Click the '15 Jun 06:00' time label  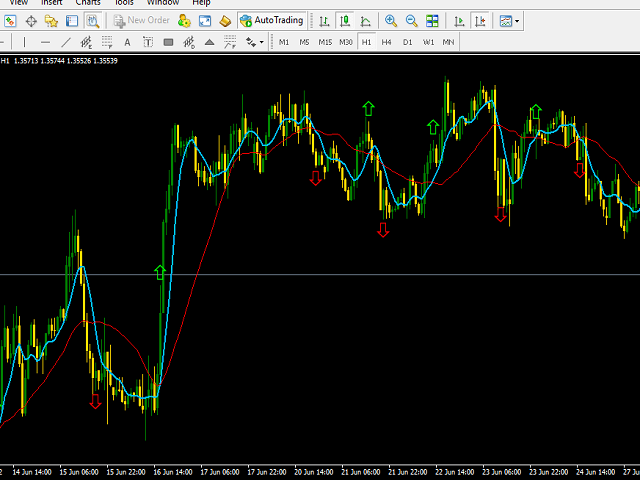coord(79,472)
